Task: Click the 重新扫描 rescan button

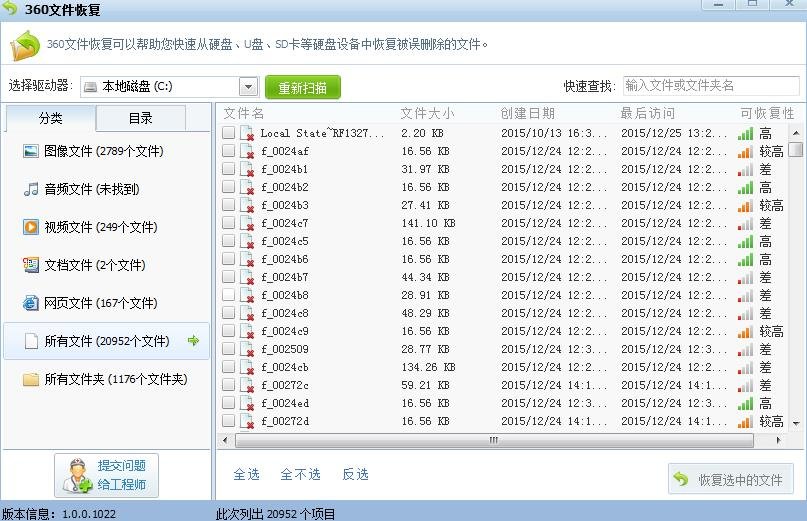Action: [303, 88]
